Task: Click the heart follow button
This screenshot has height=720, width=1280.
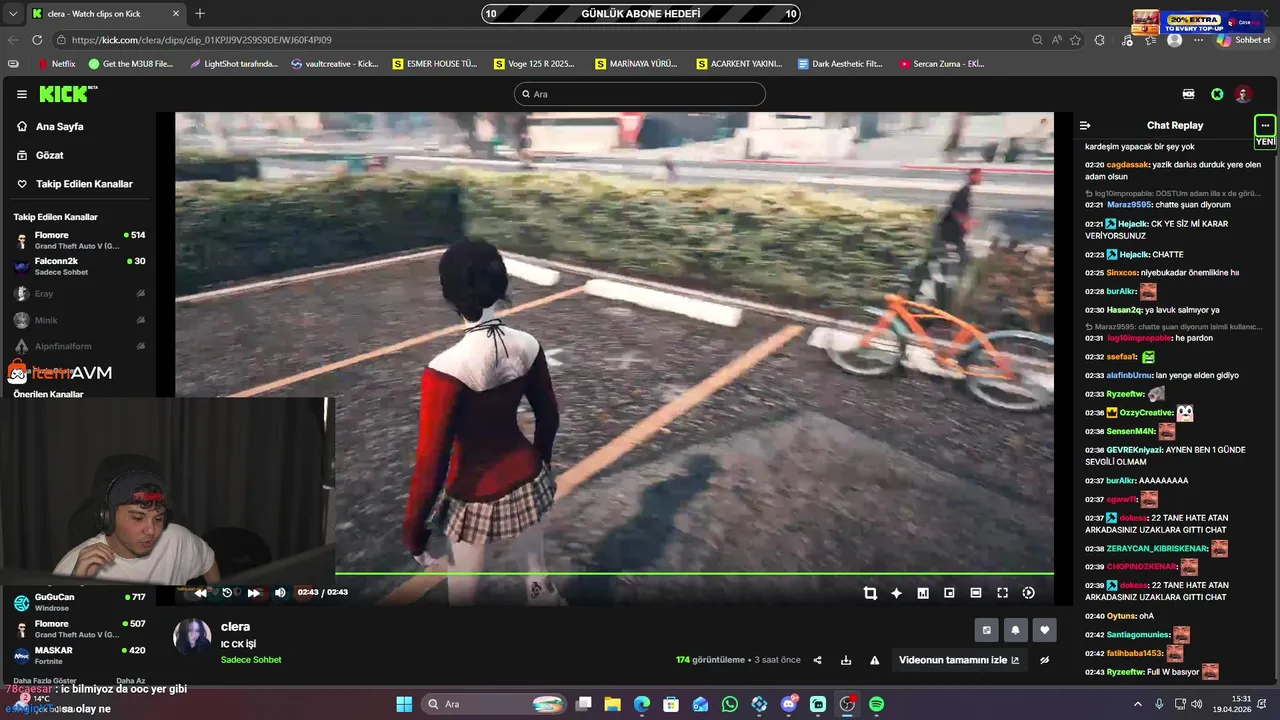Action: point(1045,630)
